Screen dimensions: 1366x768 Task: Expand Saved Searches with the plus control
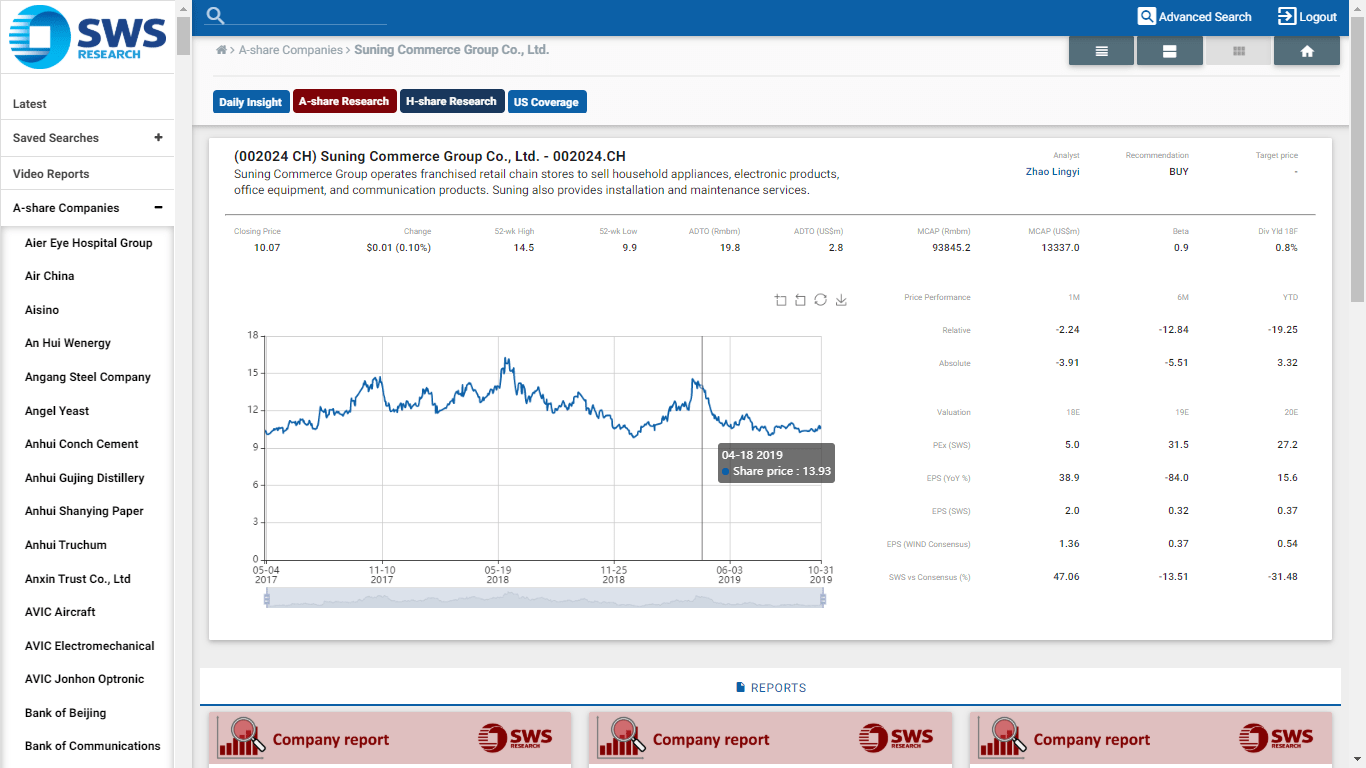click(x=157, y=138)
